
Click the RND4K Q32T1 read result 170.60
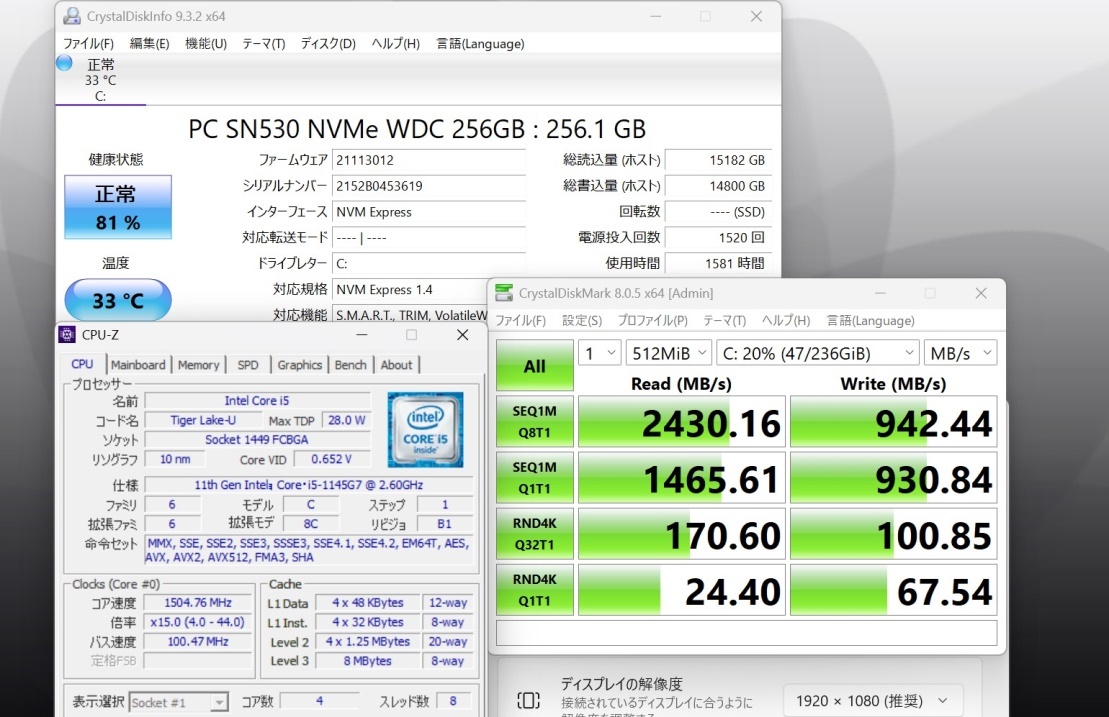pyautogui.click(x=682, y=534)
